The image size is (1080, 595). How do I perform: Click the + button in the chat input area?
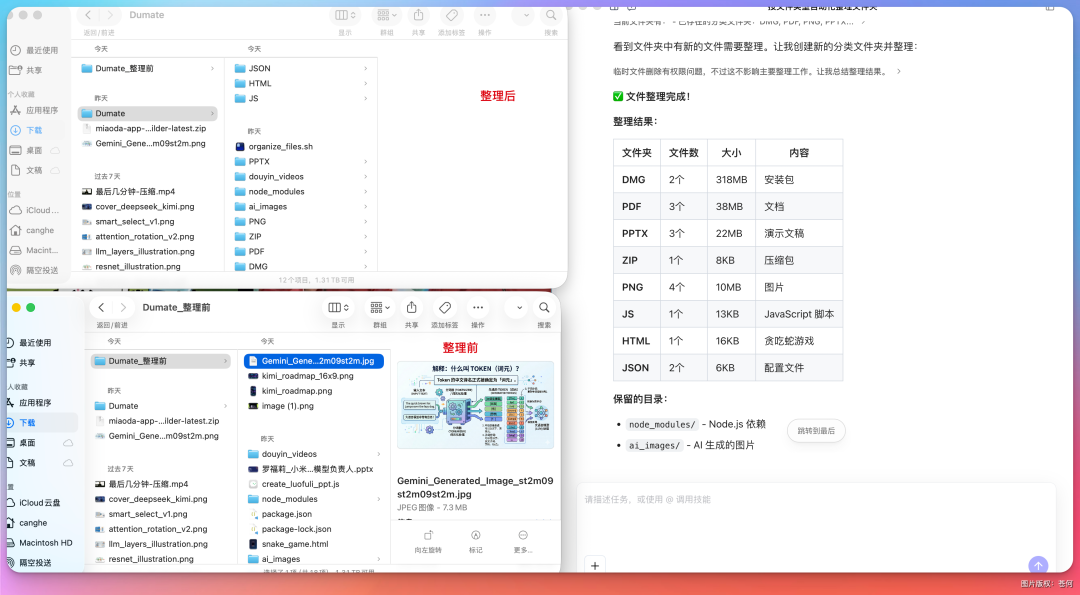point(595,565)
